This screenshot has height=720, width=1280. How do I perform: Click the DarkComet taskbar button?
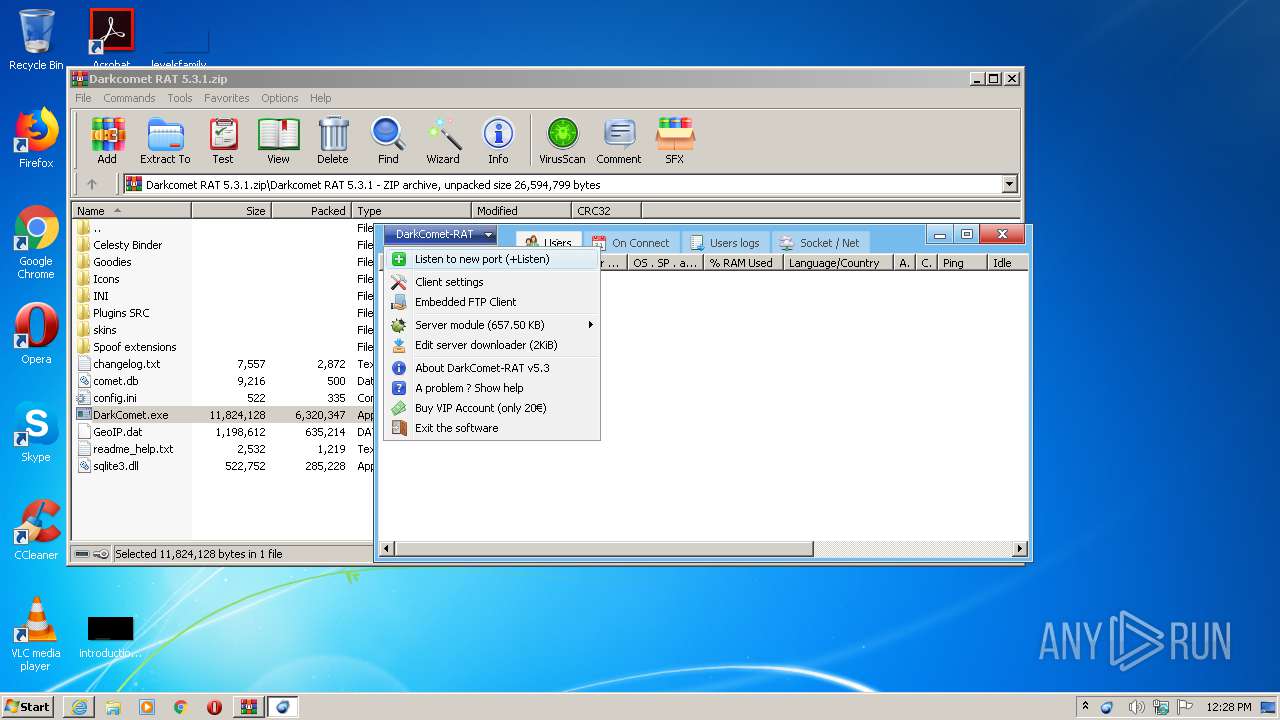(282, 707)
